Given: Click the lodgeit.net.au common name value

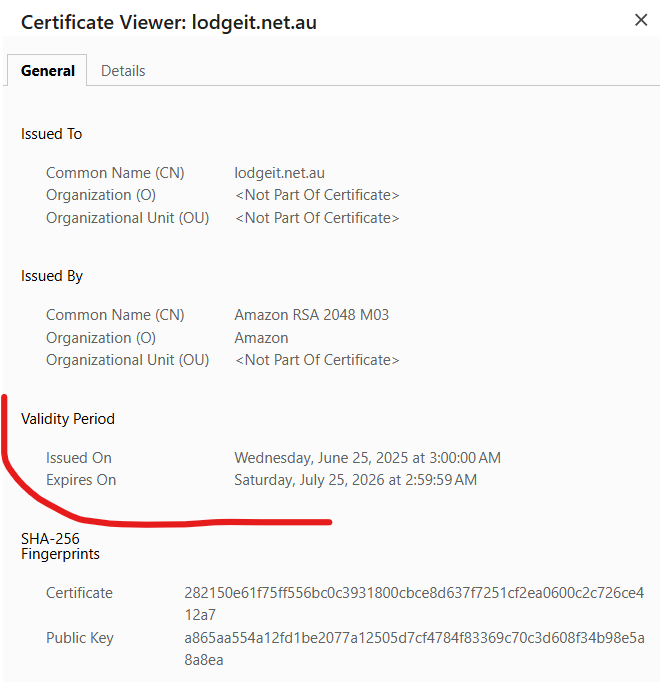Looking at the screenshot, I should (x=279, y=173).
